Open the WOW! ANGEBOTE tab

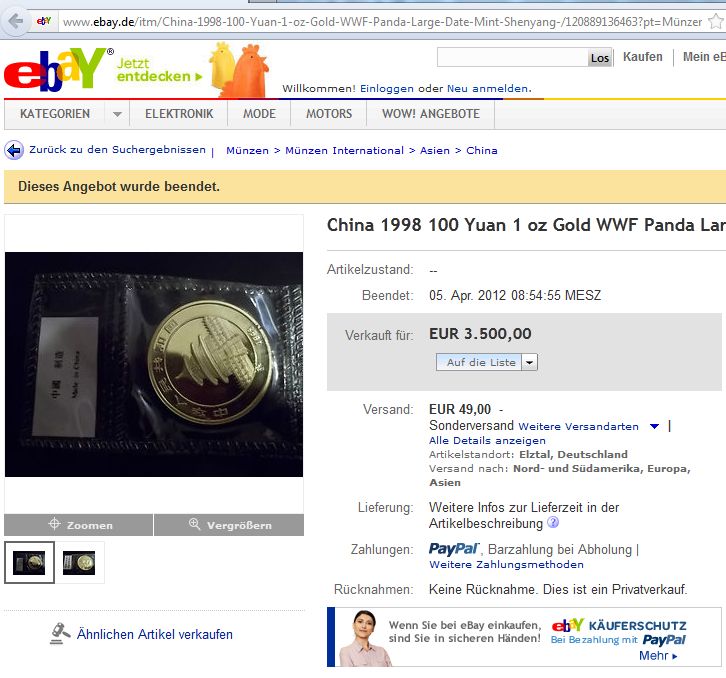tap(431, 114)
